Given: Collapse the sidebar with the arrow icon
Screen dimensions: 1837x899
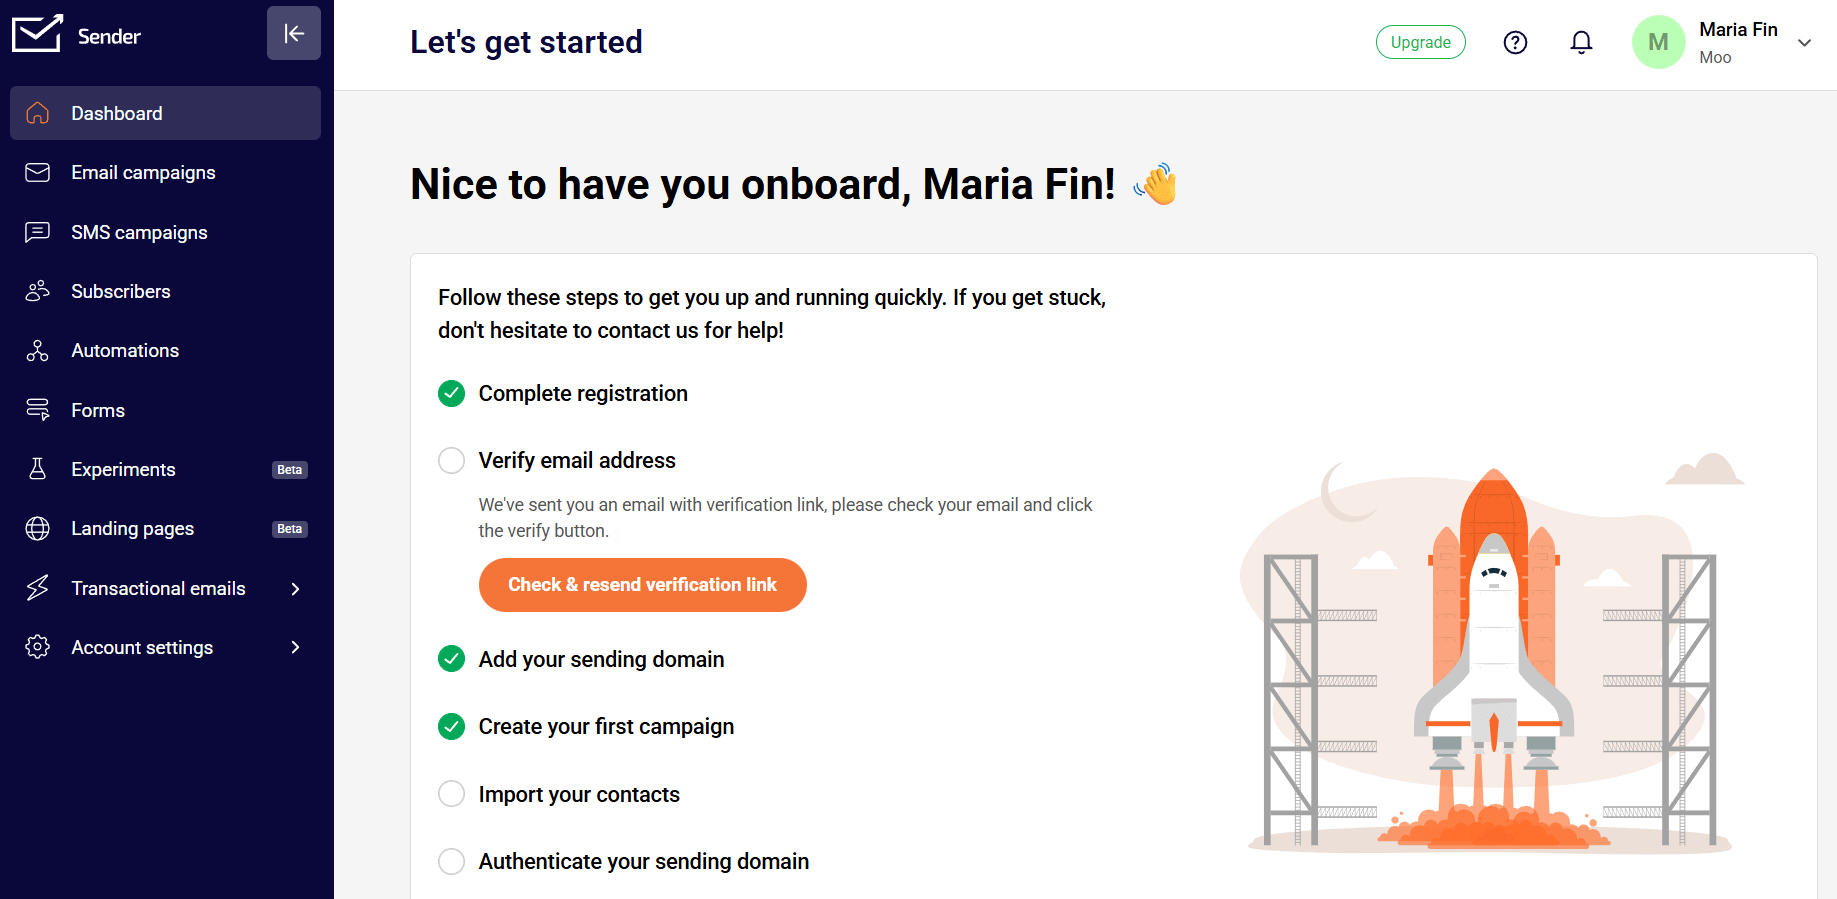Looking at the screenshot, I should pyautogui.click(x=294, y=34).
